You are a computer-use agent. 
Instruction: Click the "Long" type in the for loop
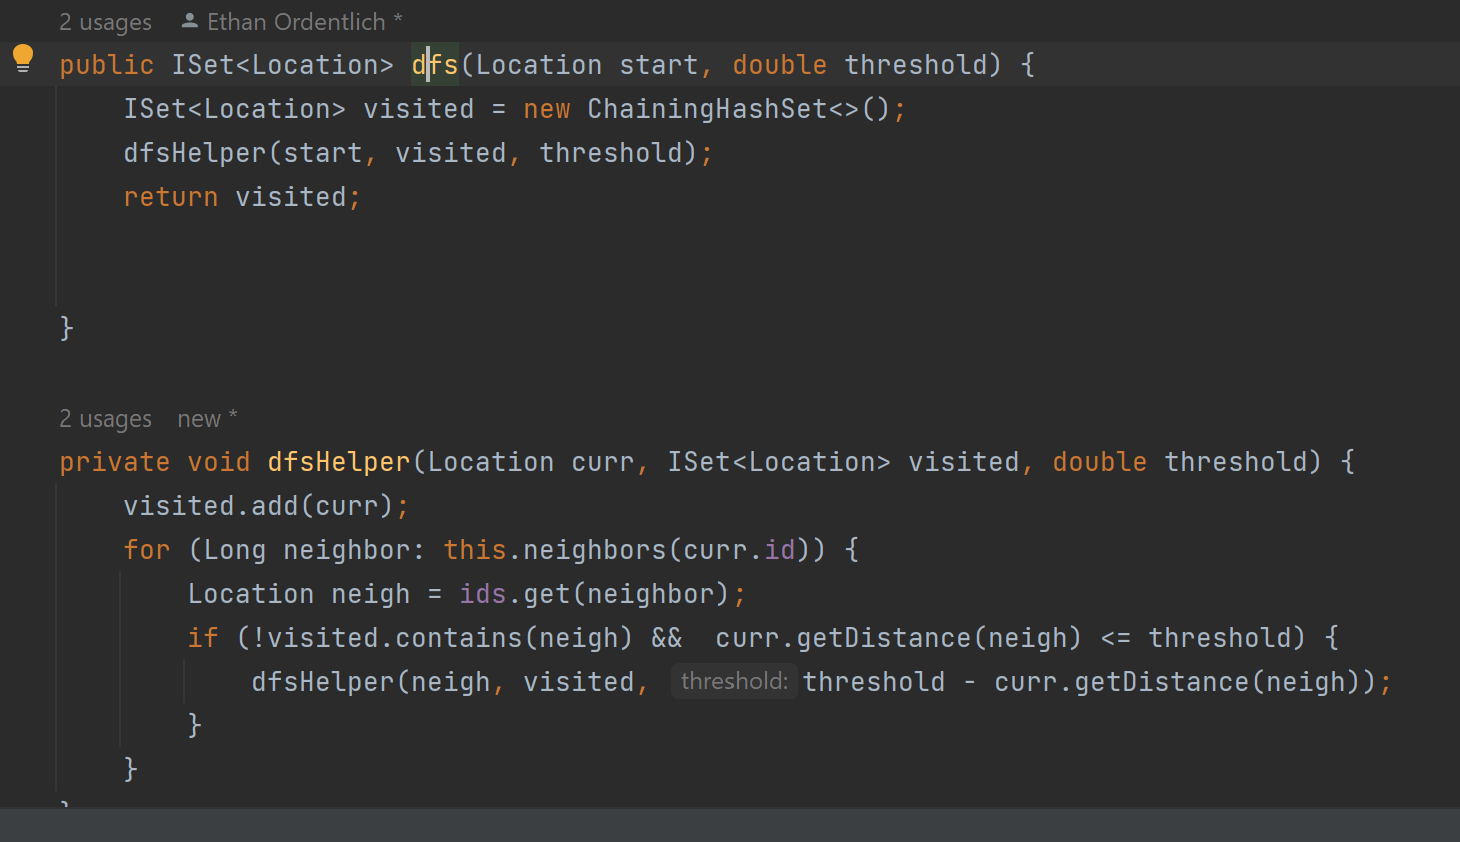click(x=235, y=550)
